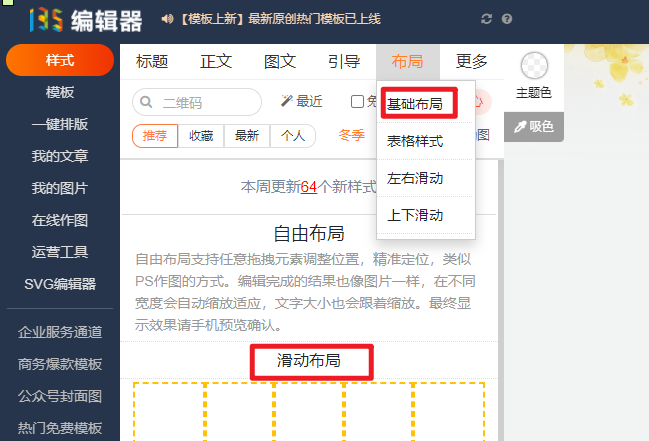Open 模板 in the sidebar
Image resolution: width=649 pixels, height=441 pixels.
tap(60, 92)
